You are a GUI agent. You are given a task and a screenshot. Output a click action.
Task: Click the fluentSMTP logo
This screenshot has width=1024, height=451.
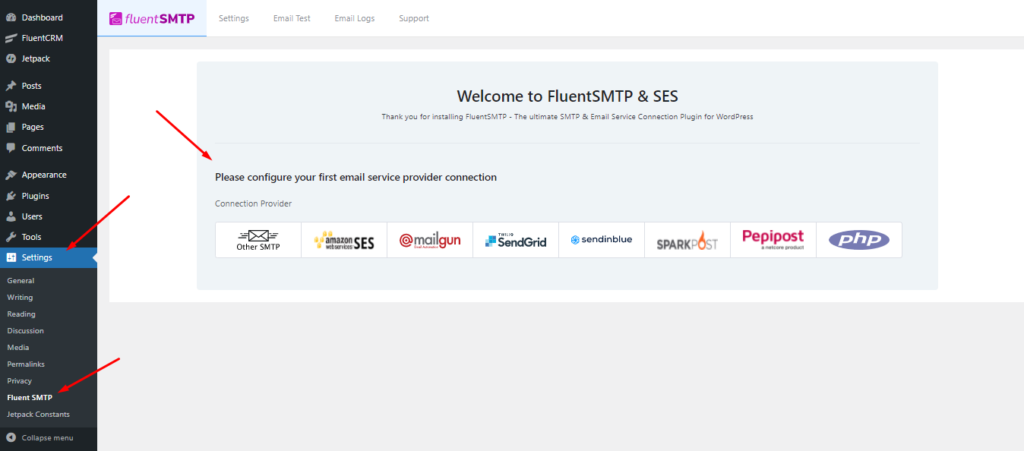[x=152, y=18]
